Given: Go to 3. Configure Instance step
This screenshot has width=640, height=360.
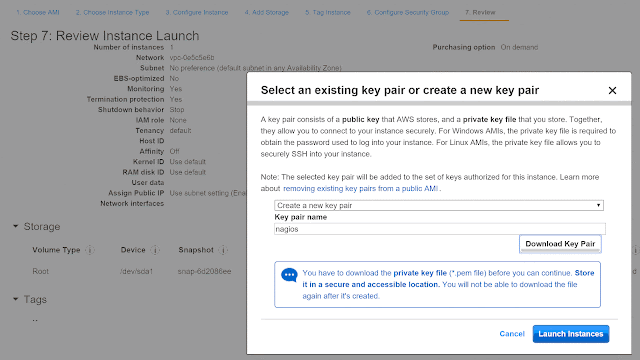Looking at the screenshot, I should (197, 13).
